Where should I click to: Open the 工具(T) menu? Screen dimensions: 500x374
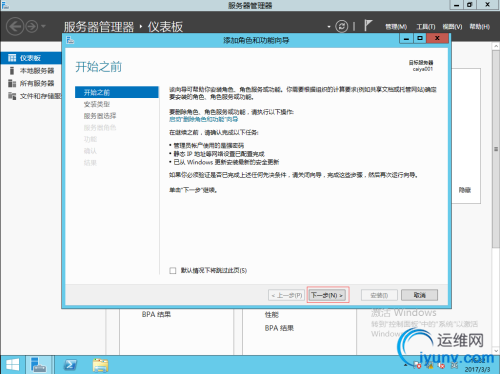pos(426,27)
